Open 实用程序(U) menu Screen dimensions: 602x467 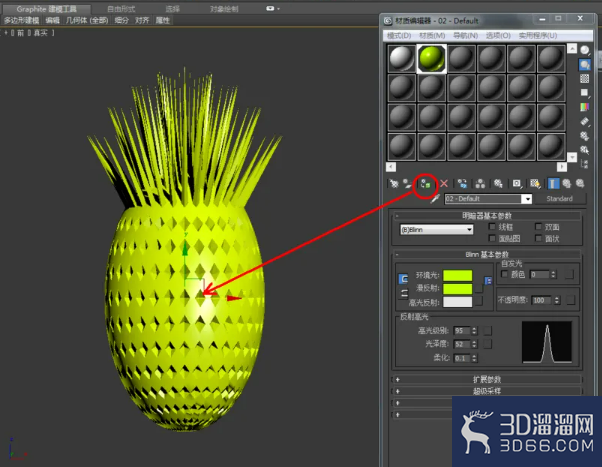538,35
